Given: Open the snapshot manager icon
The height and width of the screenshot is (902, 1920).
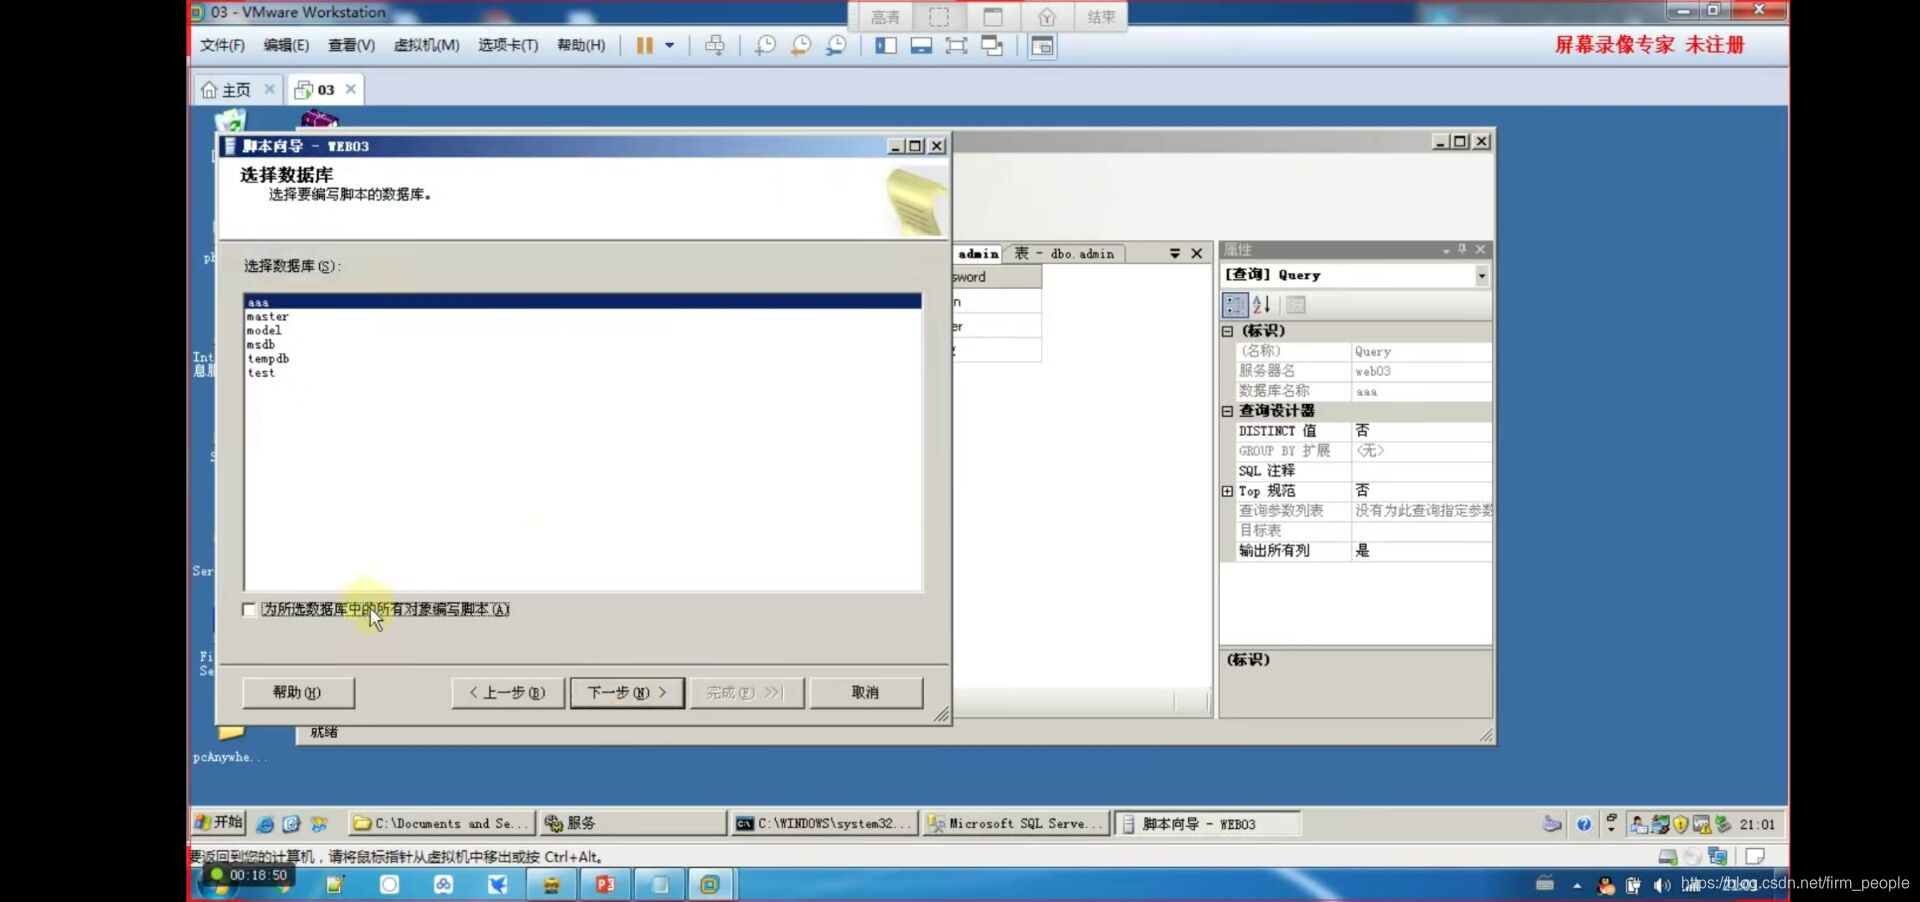Looking at the screenshot, I should click(x=837, y=46).
